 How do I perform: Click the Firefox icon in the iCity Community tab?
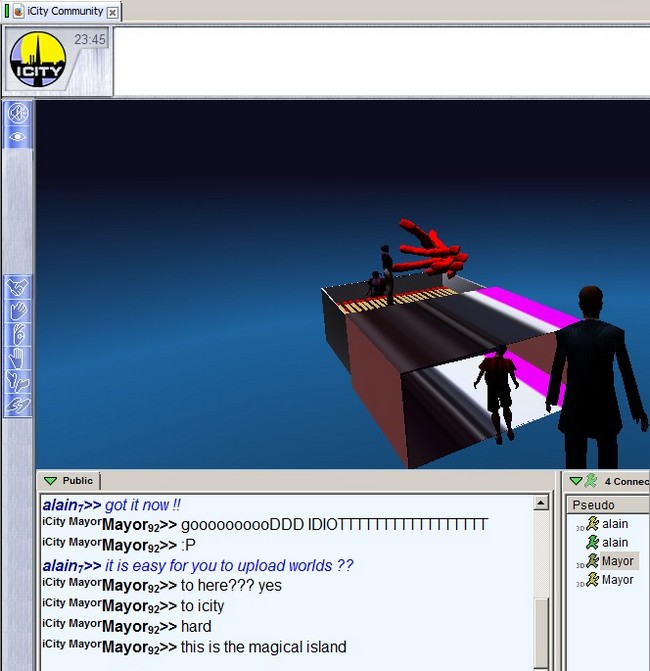tap(18, 11)
